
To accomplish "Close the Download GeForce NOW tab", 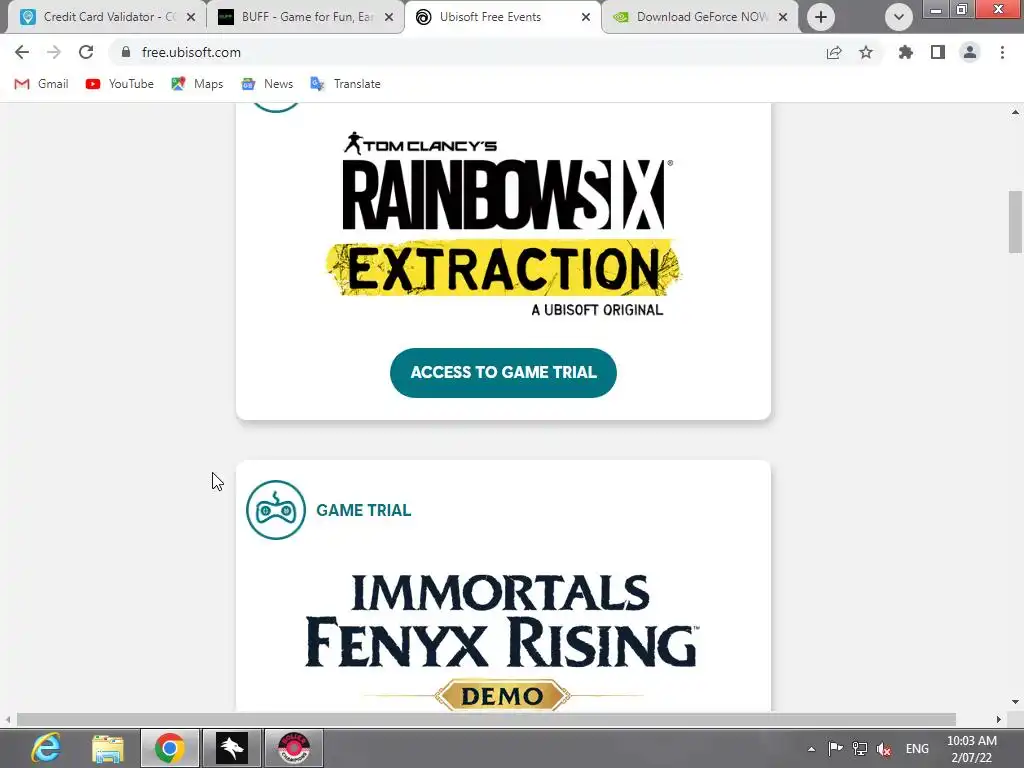I will click(783, 17).
